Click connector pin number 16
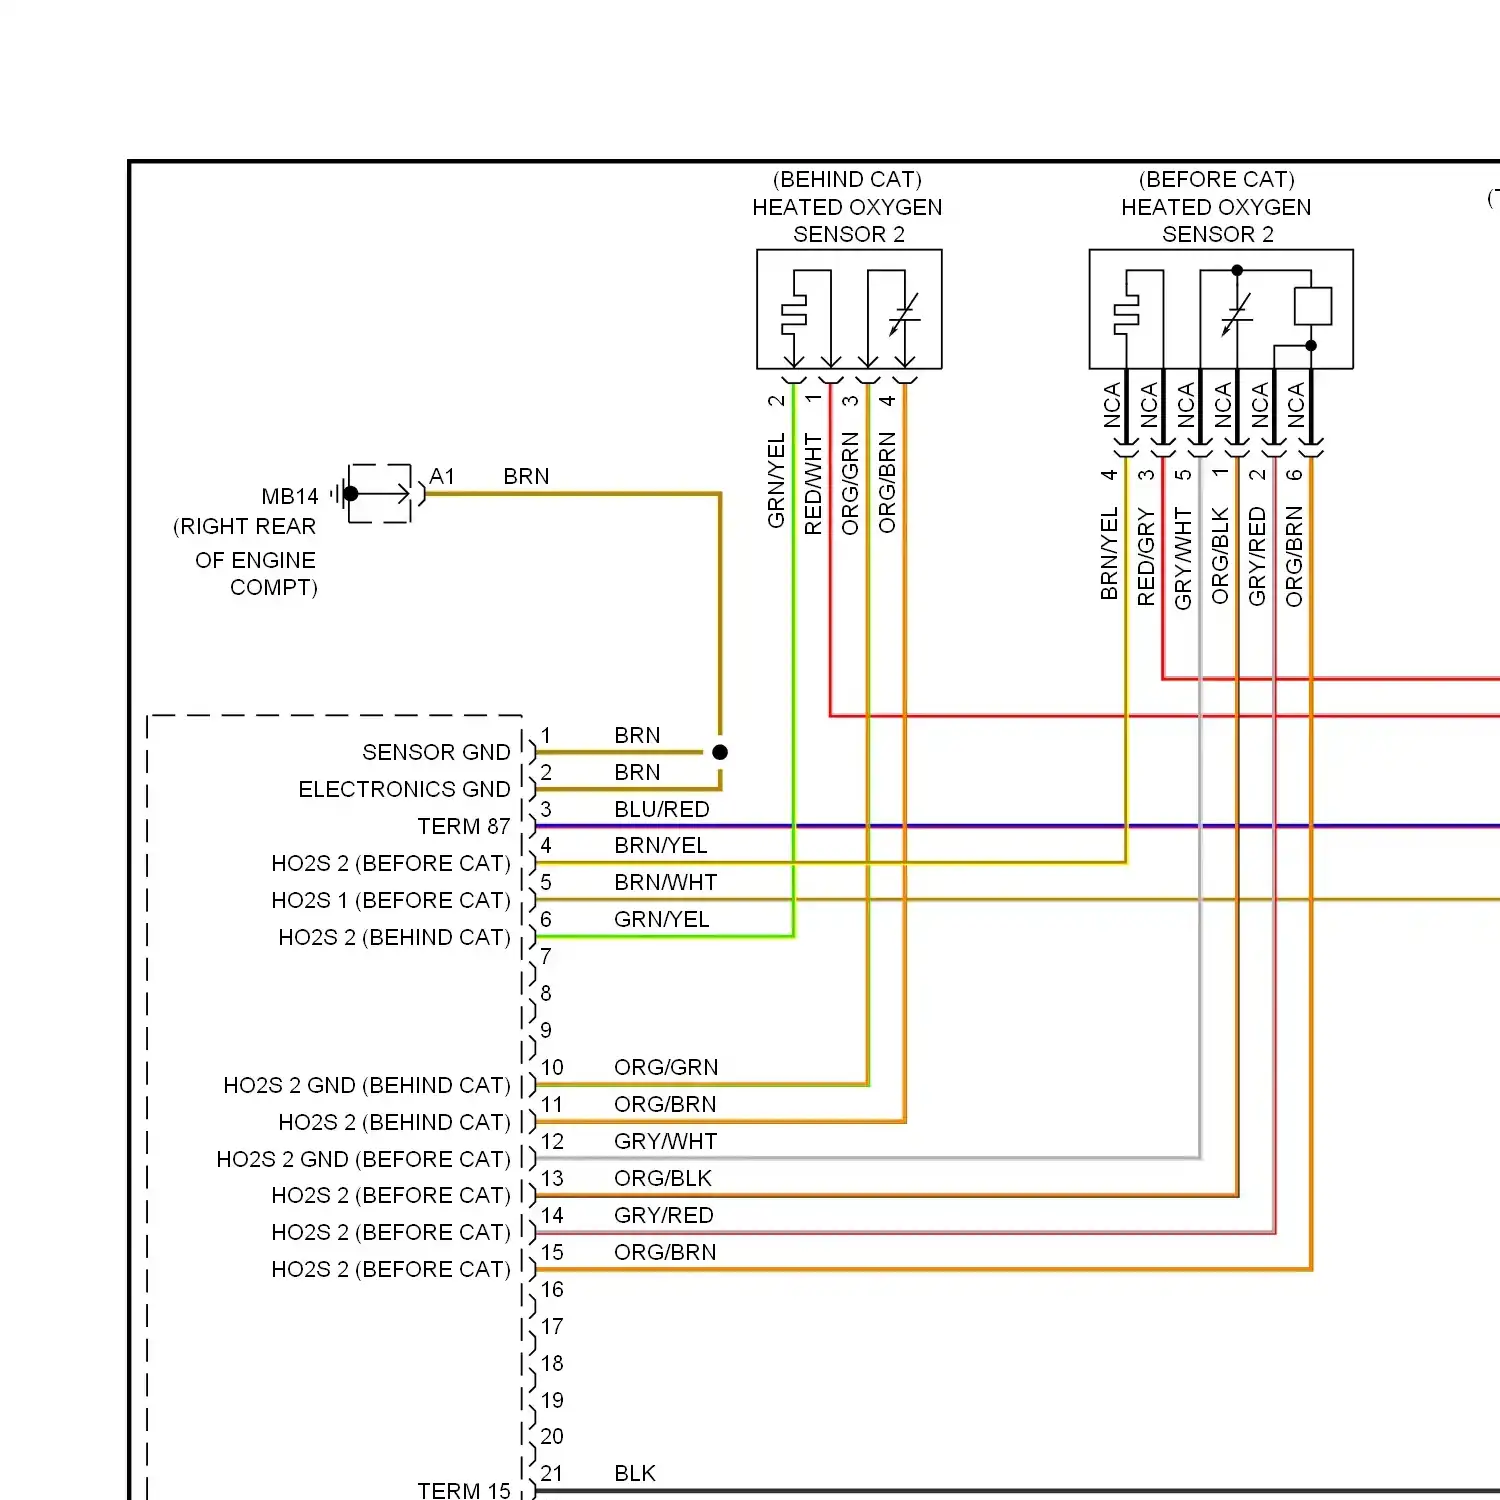Screen dimensions: 1500x1500 (x=552, y=1289)
